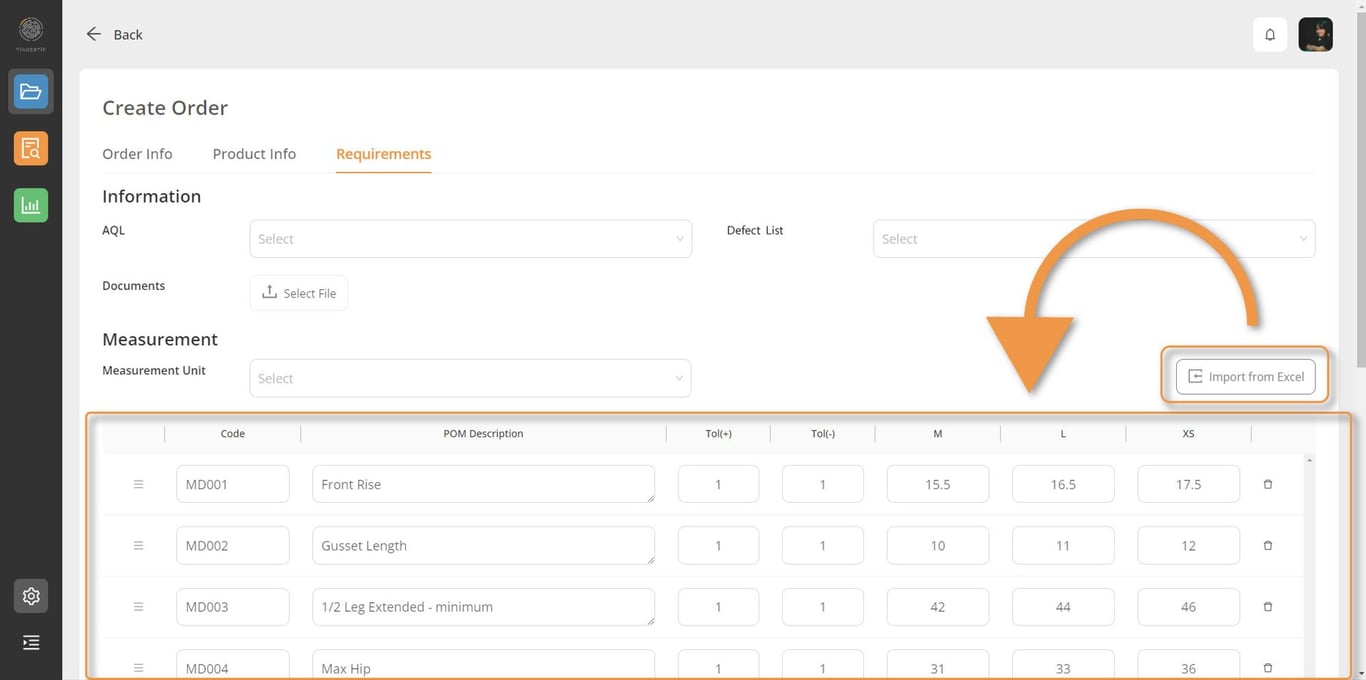The width and height of the screenshot is (1366, 680).
Task: Edit Tol(+) value for Gusset Length
Action: [x=718, y=545]
